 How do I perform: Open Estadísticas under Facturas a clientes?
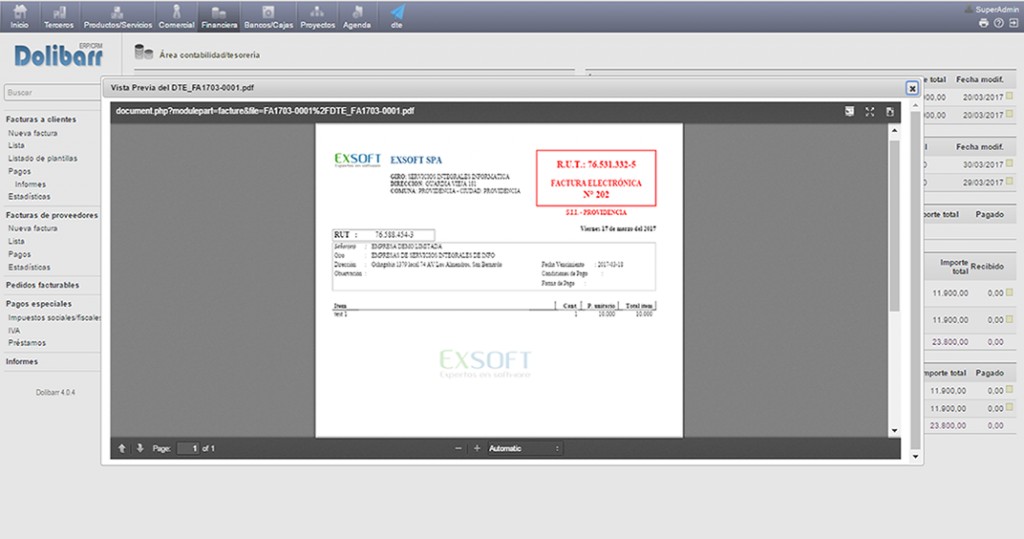click(29, 197)
